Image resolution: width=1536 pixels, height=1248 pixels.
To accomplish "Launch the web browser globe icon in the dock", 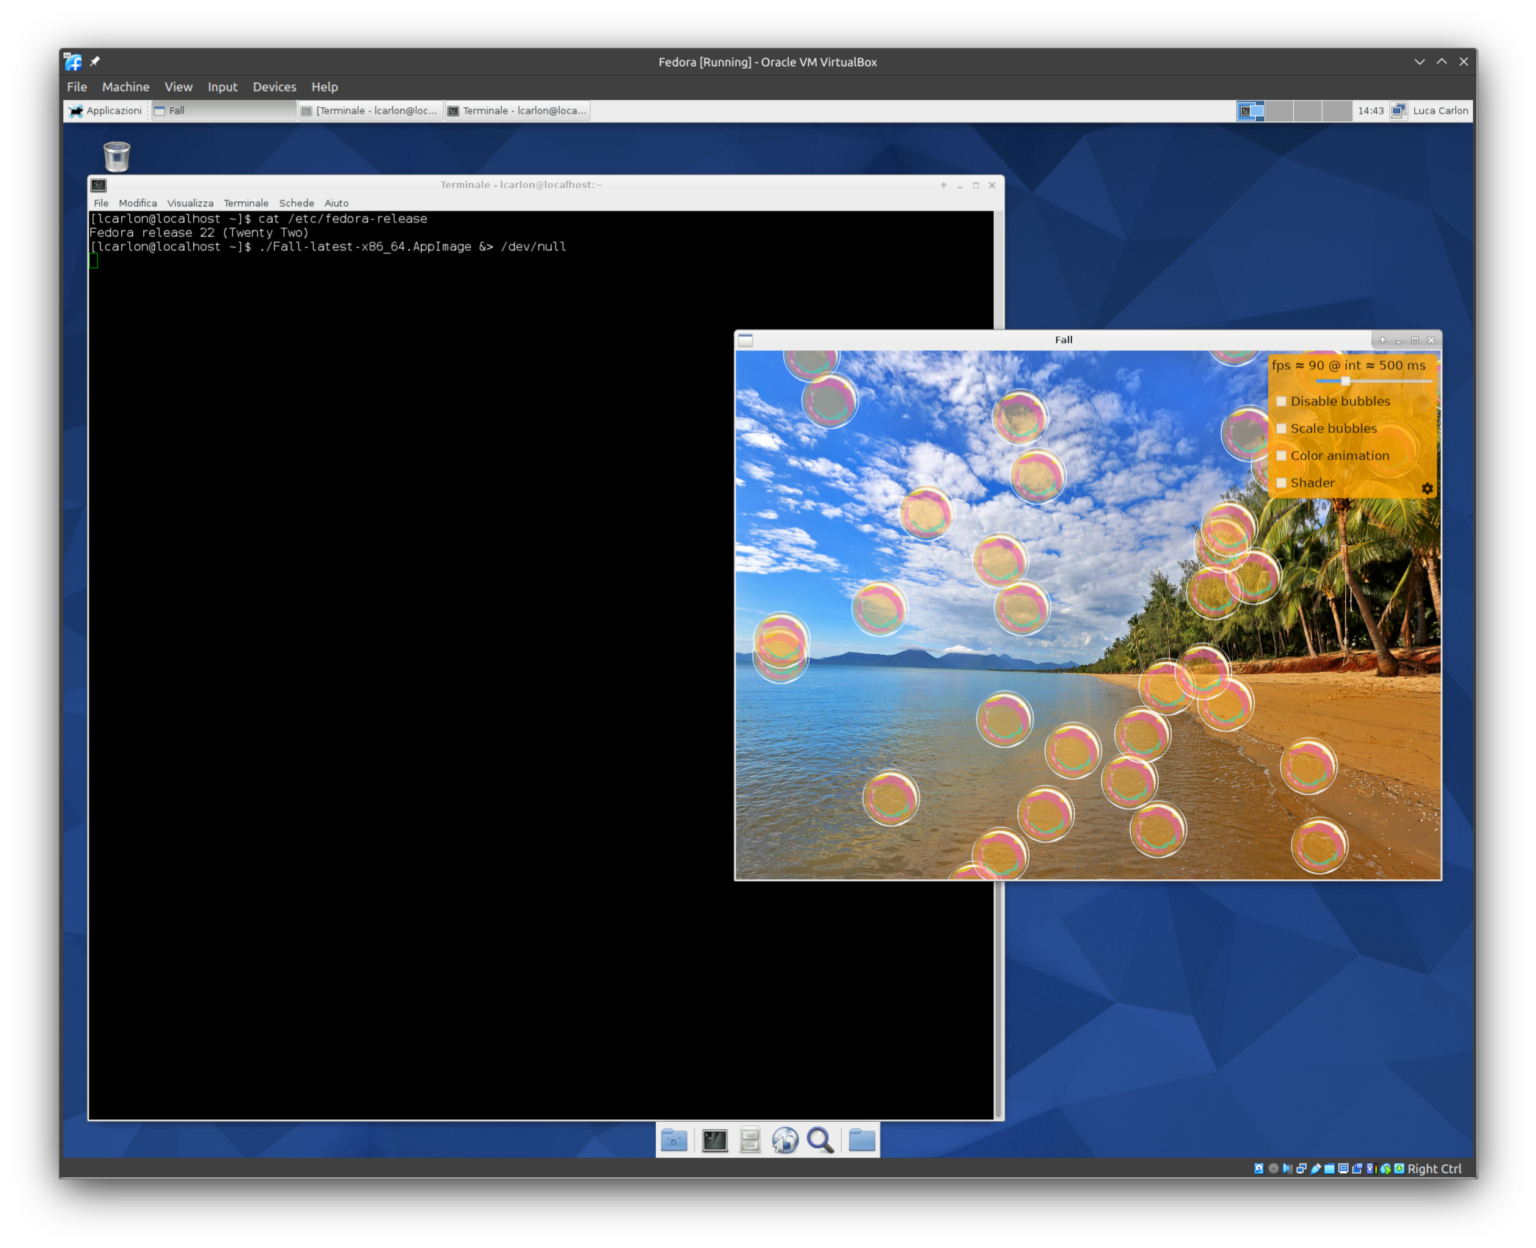I will 786,1140.
